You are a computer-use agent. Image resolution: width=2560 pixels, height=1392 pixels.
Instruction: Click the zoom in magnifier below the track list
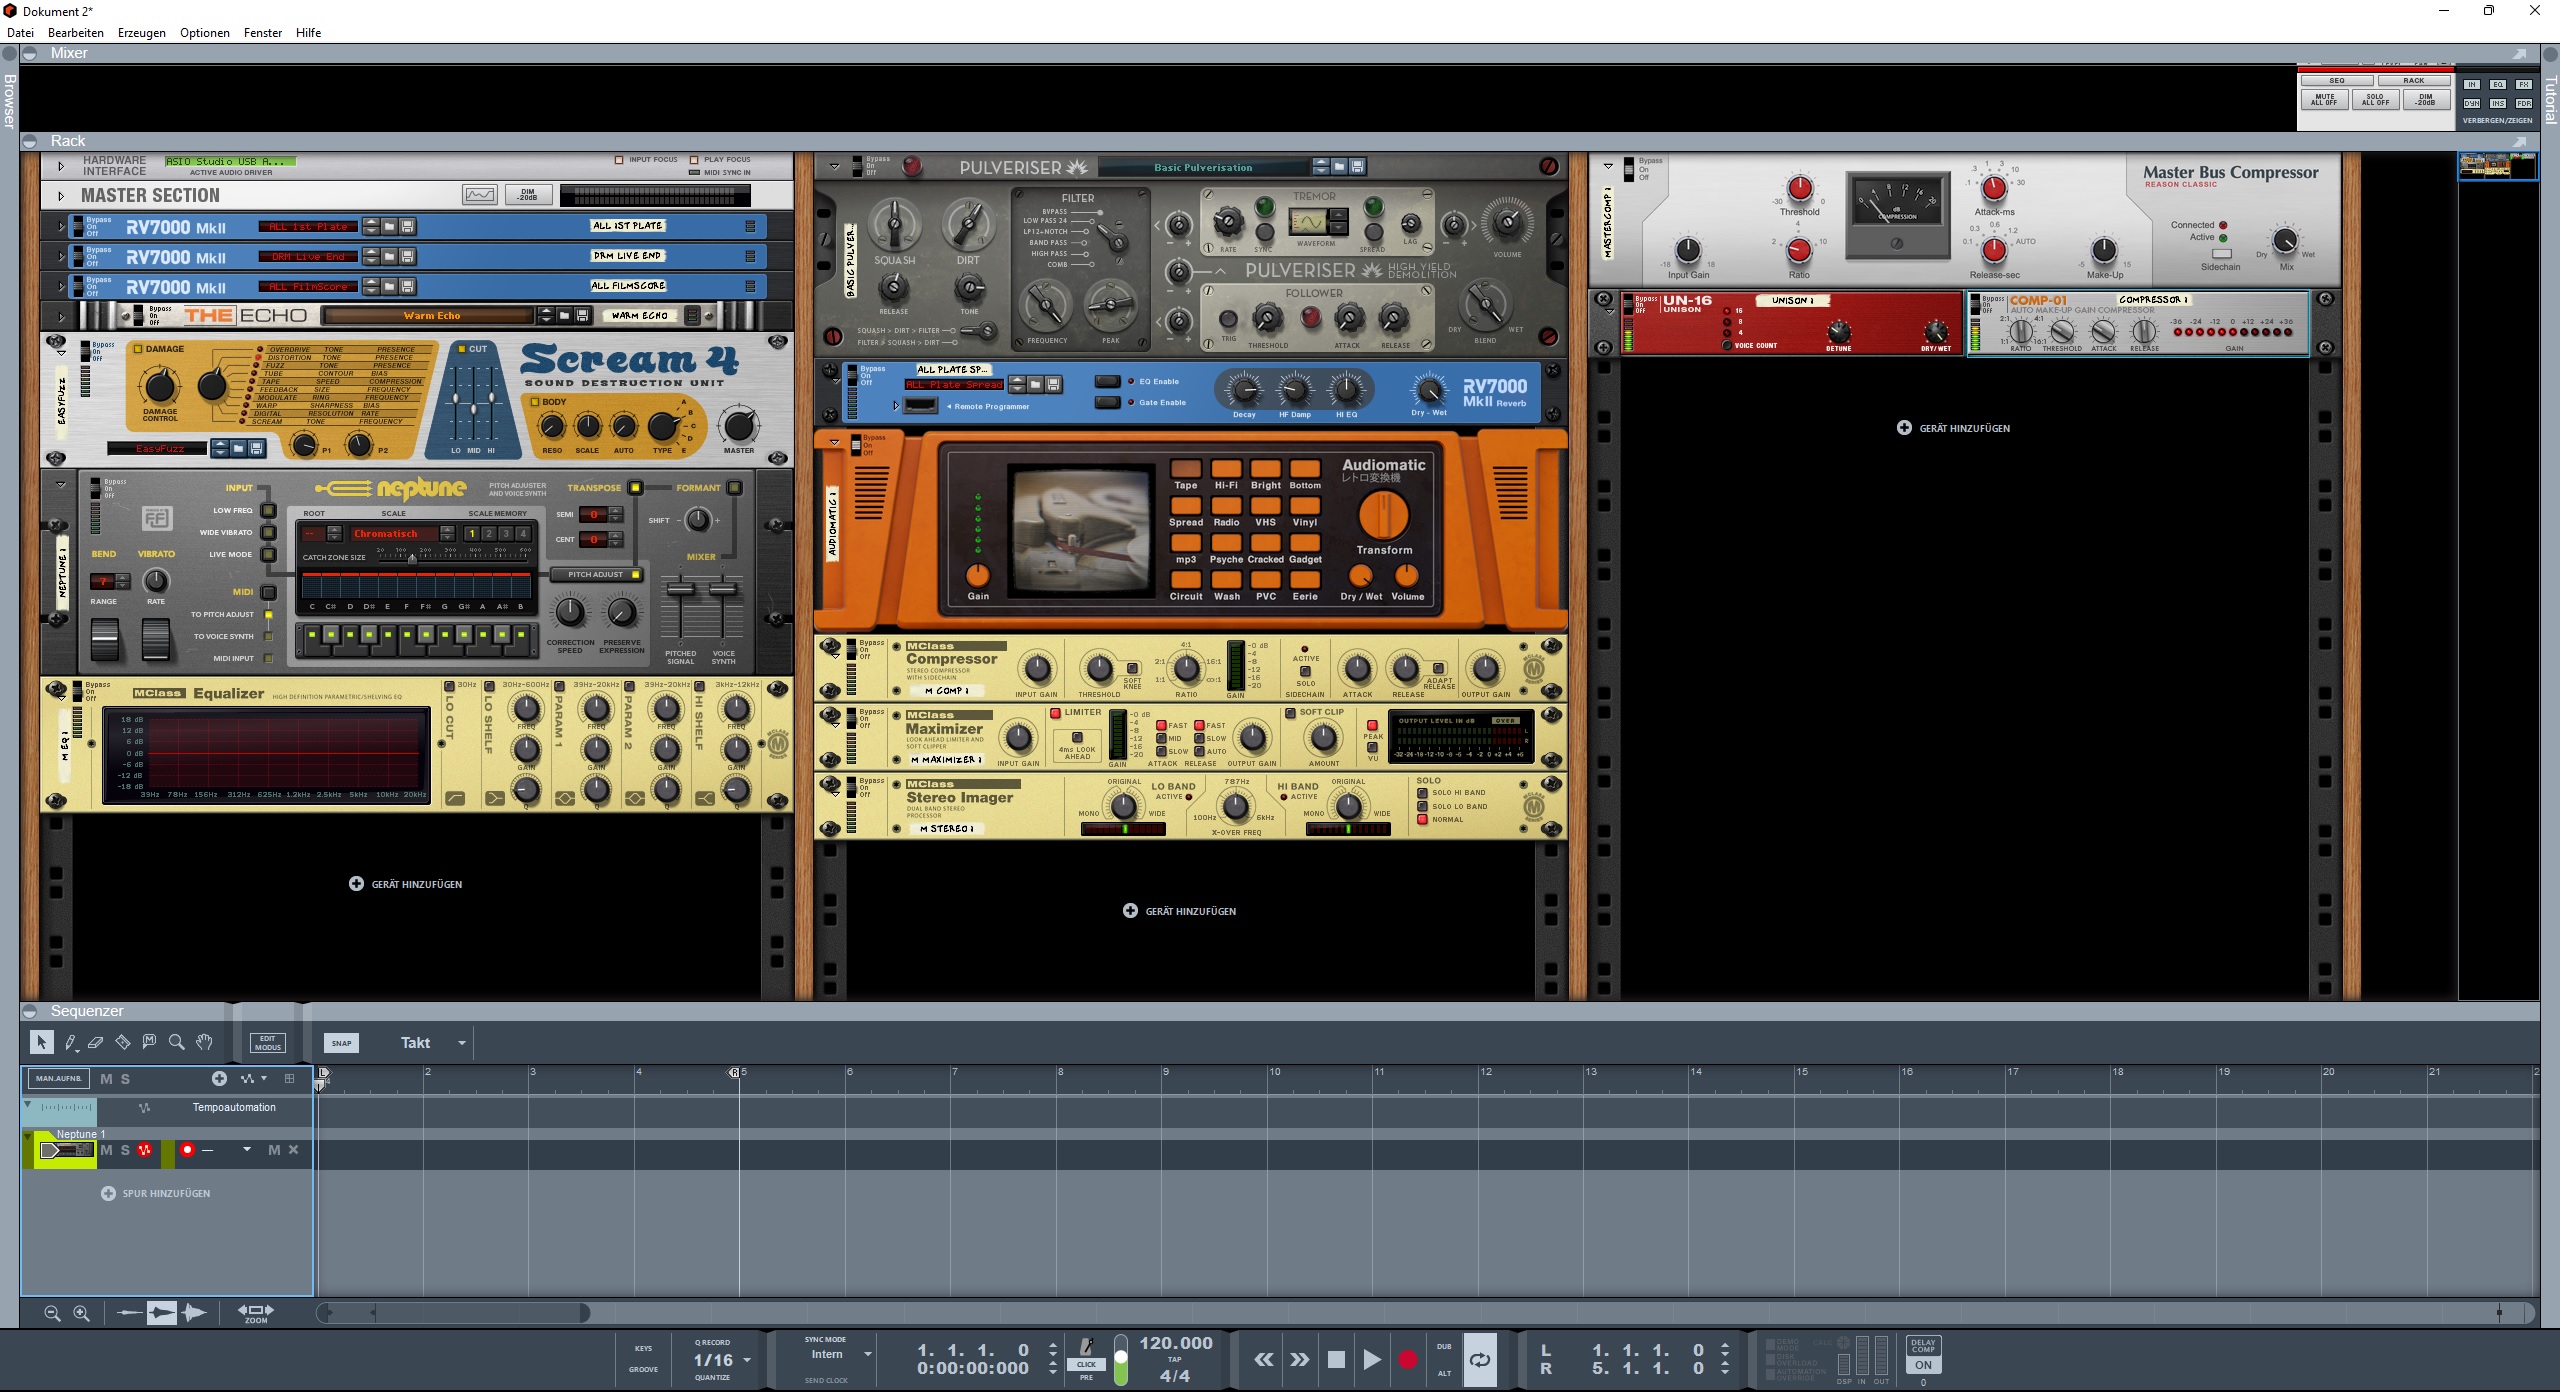pyautogui.click(x=82, y=1313)
